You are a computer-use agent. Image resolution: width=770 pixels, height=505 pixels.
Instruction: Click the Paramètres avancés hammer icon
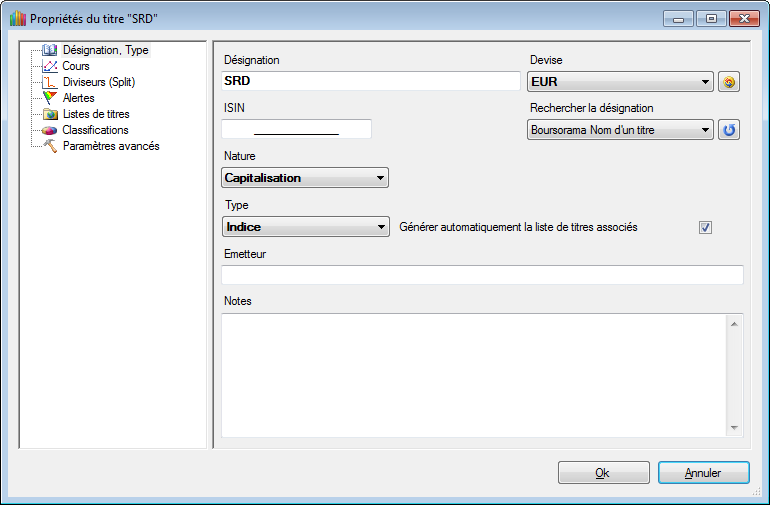coord(51,146)
